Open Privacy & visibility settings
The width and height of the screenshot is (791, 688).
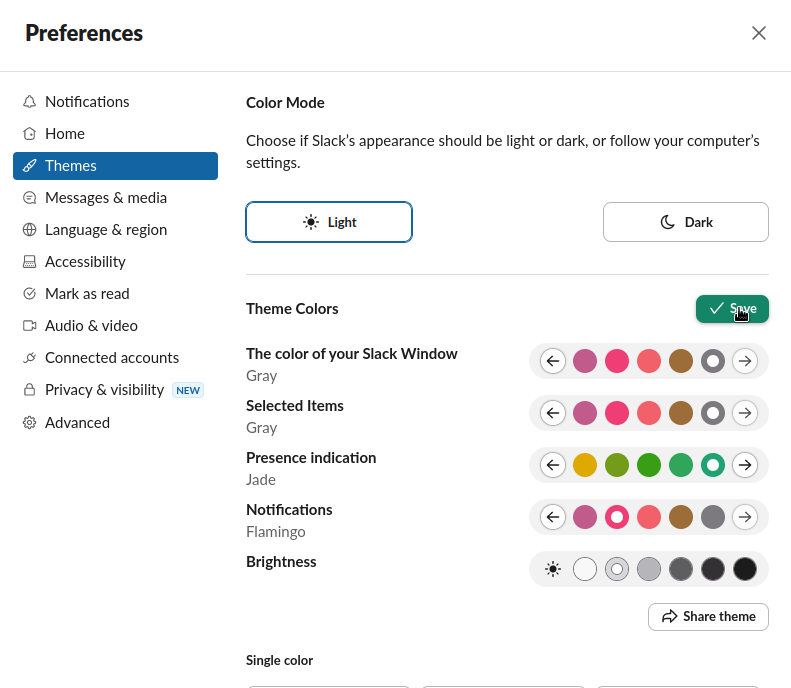[116, 390]
